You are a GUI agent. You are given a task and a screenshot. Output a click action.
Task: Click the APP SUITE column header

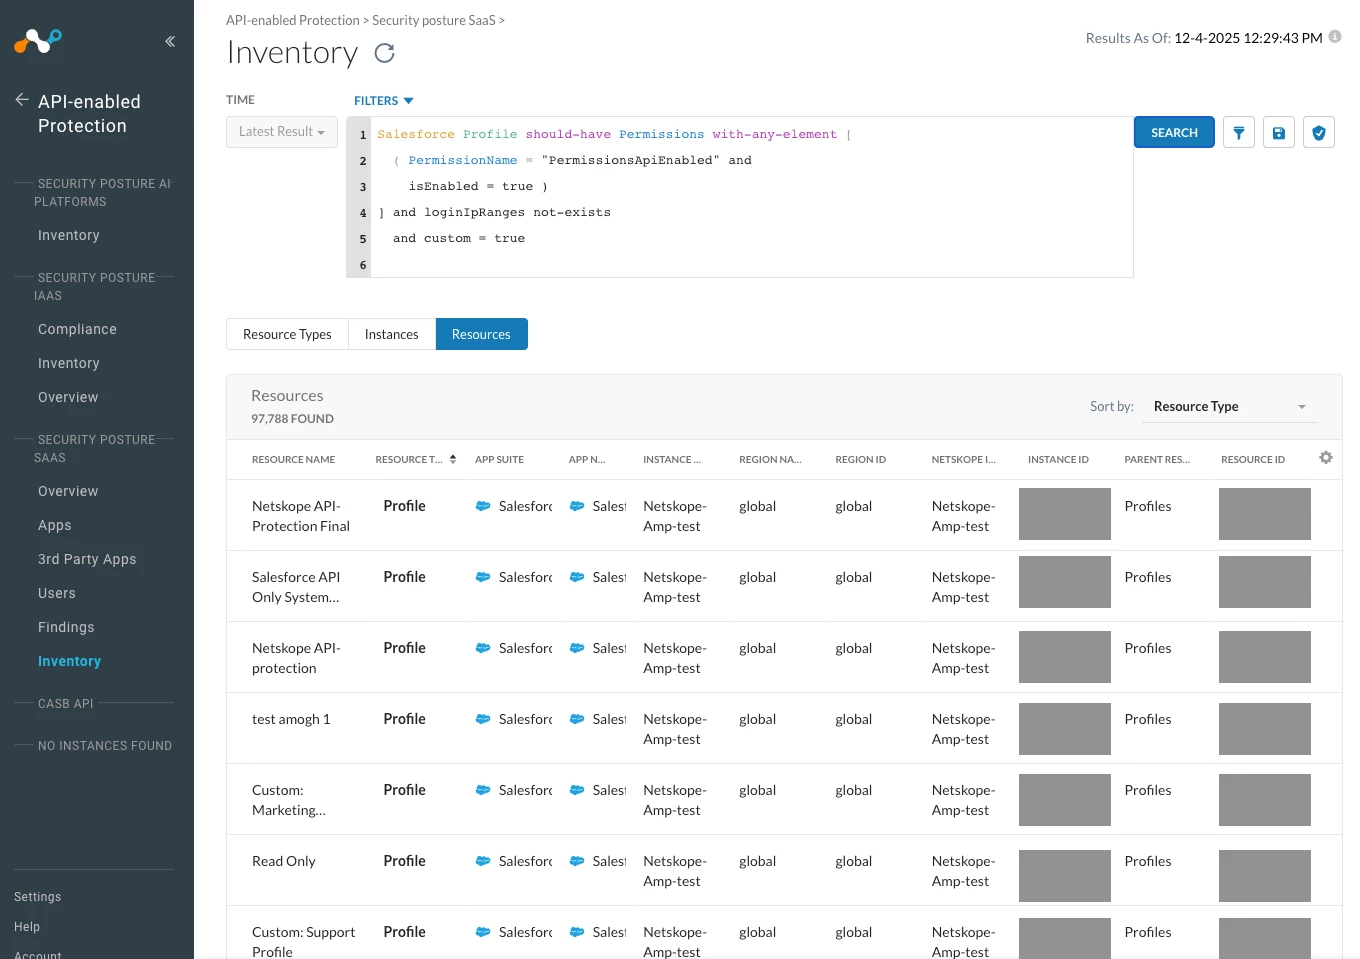[499, 459]
